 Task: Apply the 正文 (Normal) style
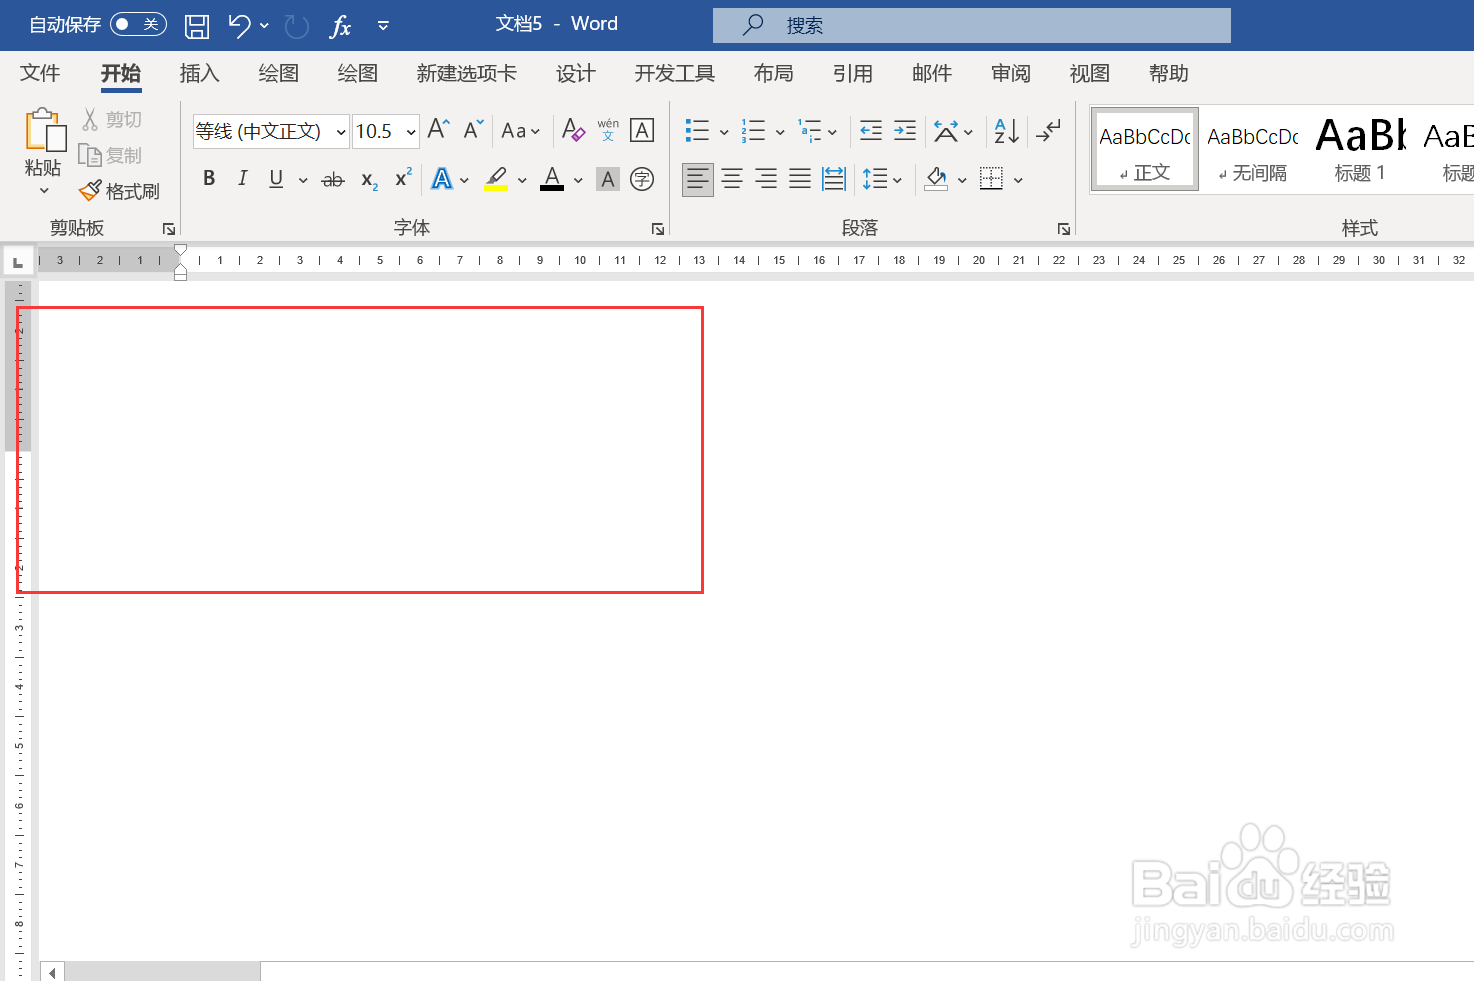(x=1145, y=149)
